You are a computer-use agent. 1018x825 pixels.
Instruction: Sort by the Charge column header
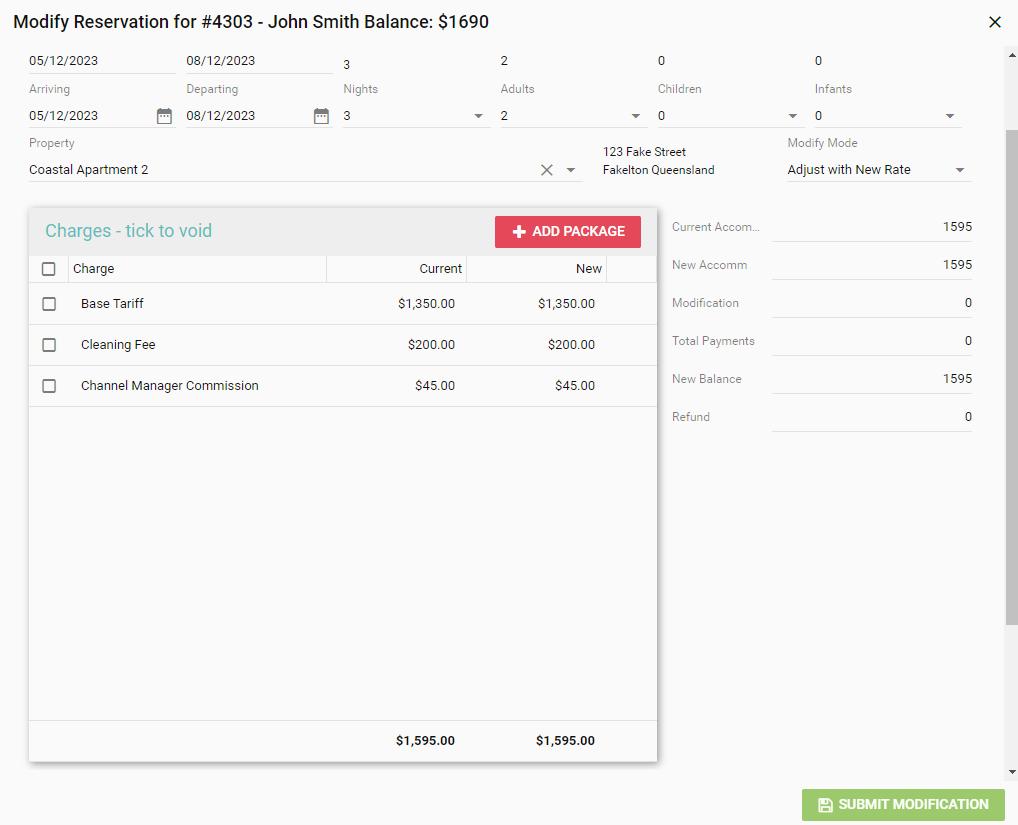[x=94, y=269]
